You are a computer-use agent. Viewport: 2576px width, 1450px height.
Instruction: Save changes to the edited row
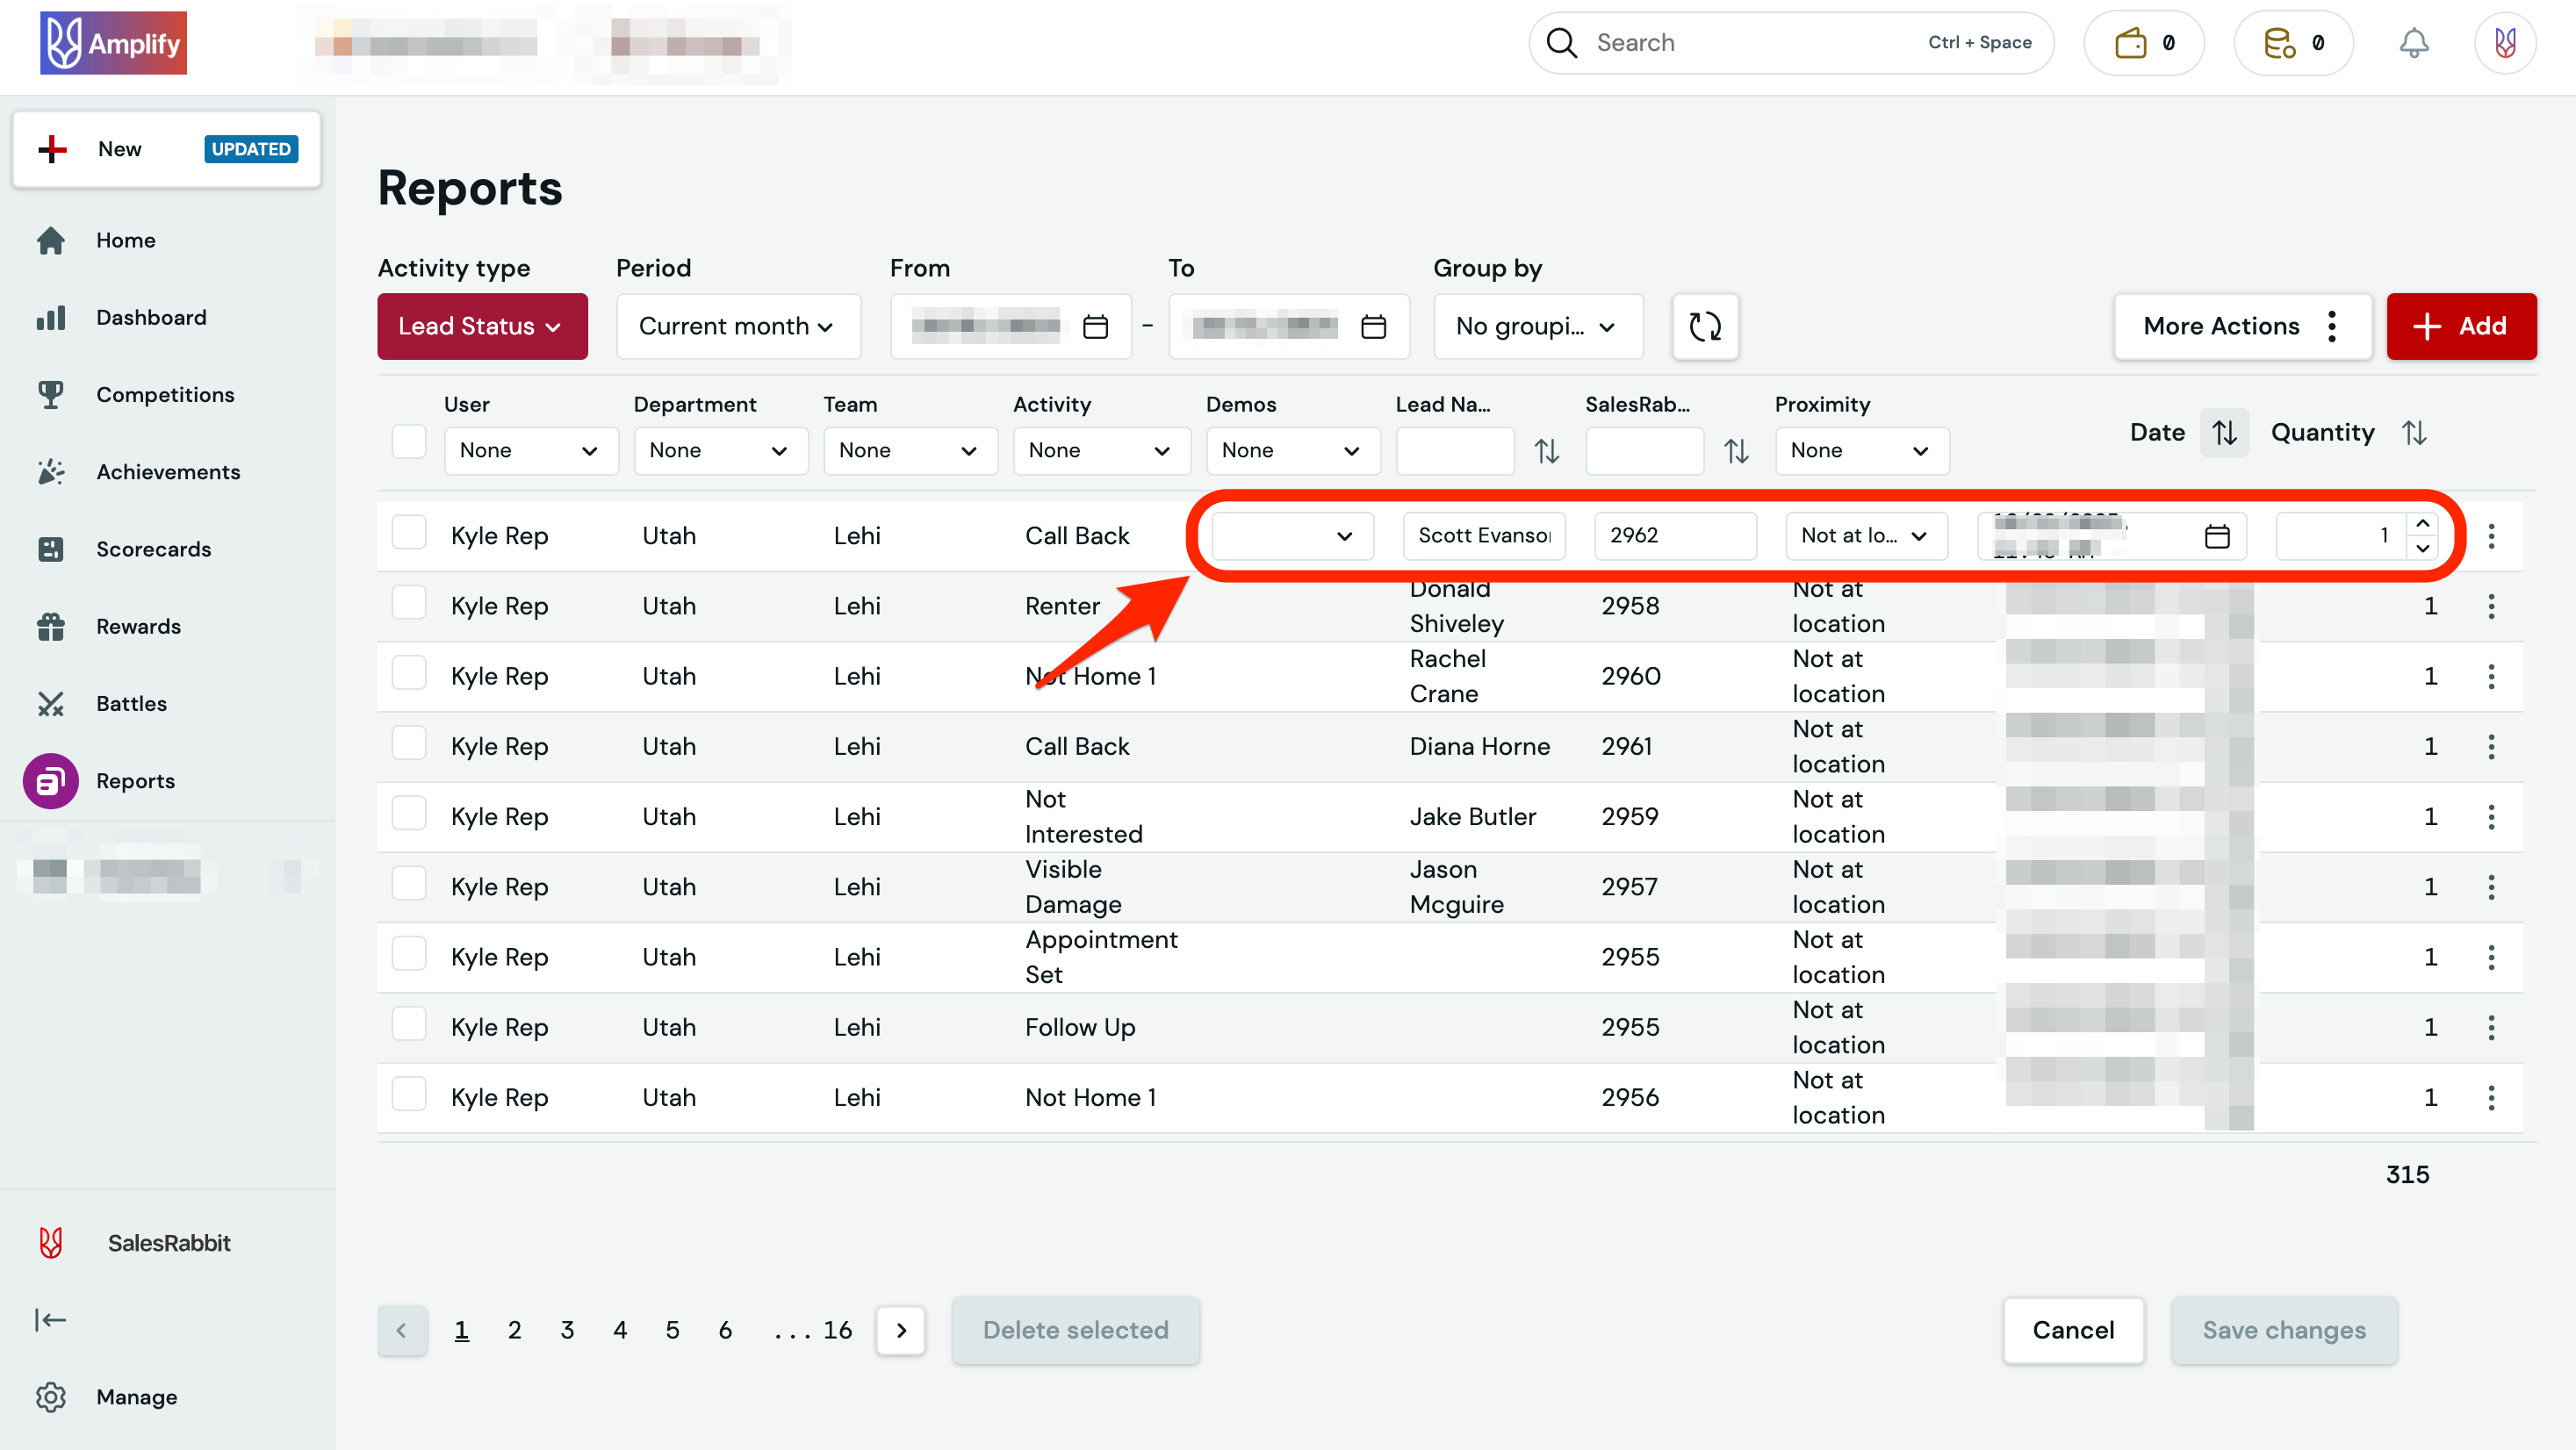[x=2284, y=1330]
